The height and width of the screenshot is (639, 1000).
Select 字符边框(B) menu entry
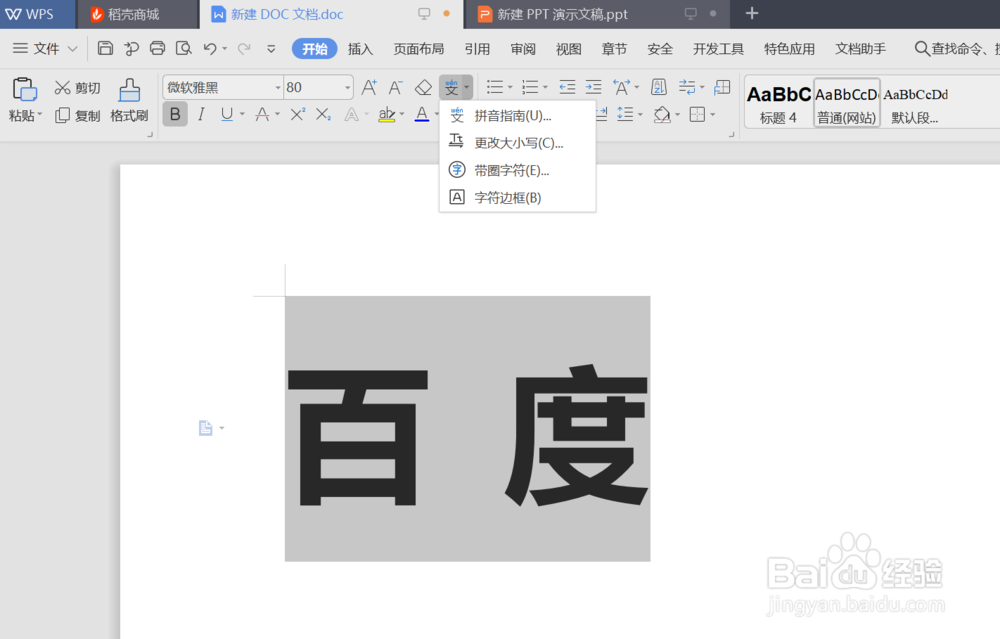(x=518, y=198)
